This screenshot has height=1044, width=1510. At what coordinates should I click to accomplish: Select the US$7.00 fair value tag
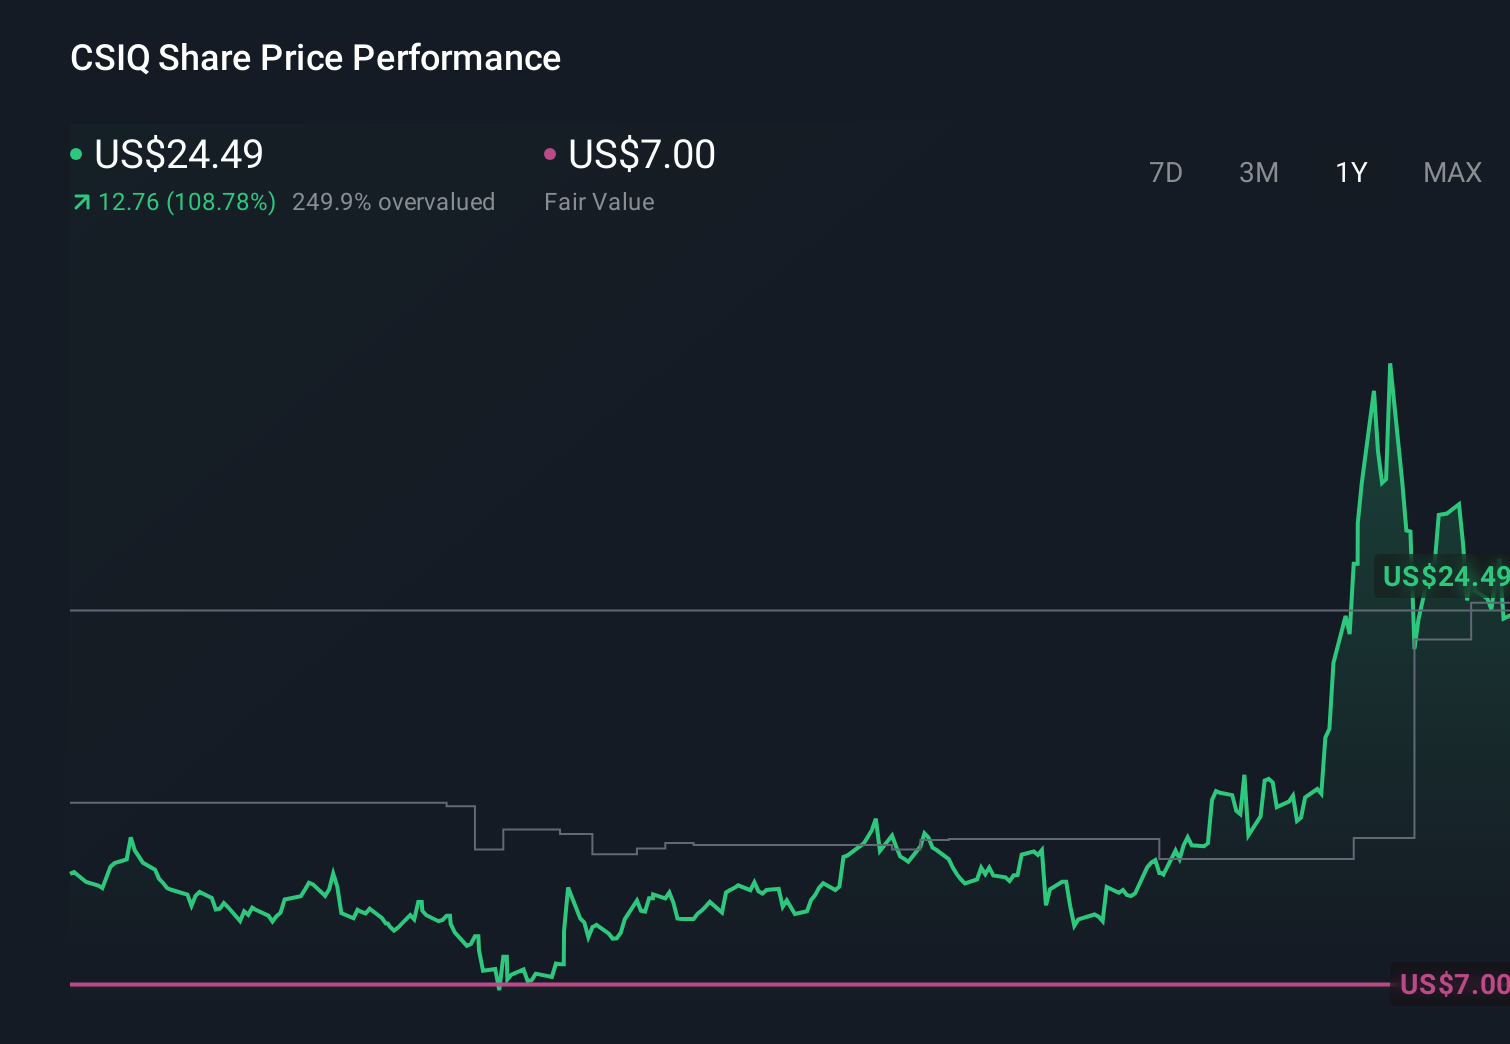click(1449, 985)
